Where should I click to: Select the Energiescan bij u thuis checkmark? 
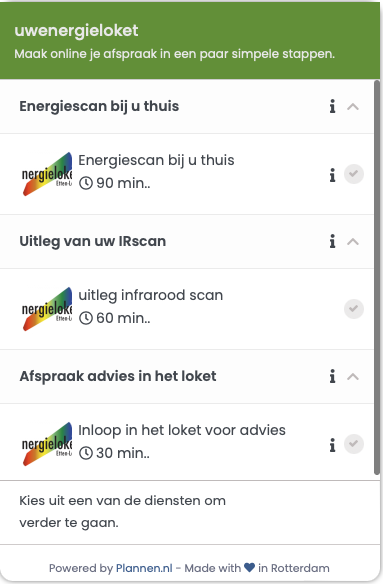tap(354, 174)
